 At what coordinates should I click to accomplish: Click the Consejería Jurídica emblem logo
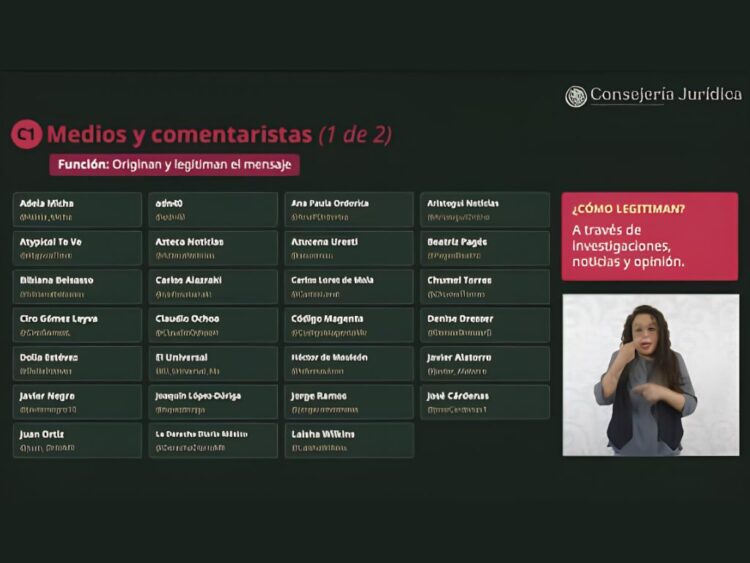tap(575, 96)
